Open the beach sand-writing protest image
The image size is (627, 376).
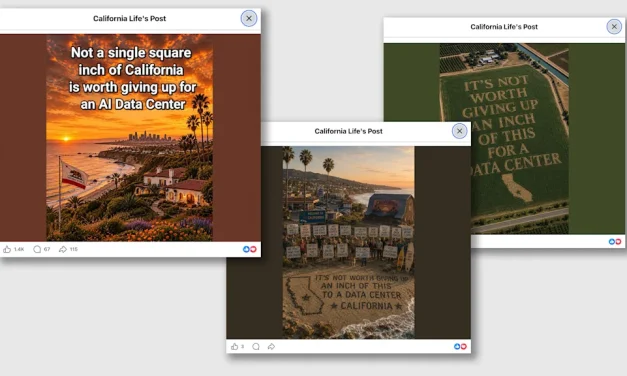[x=348, y=242]
